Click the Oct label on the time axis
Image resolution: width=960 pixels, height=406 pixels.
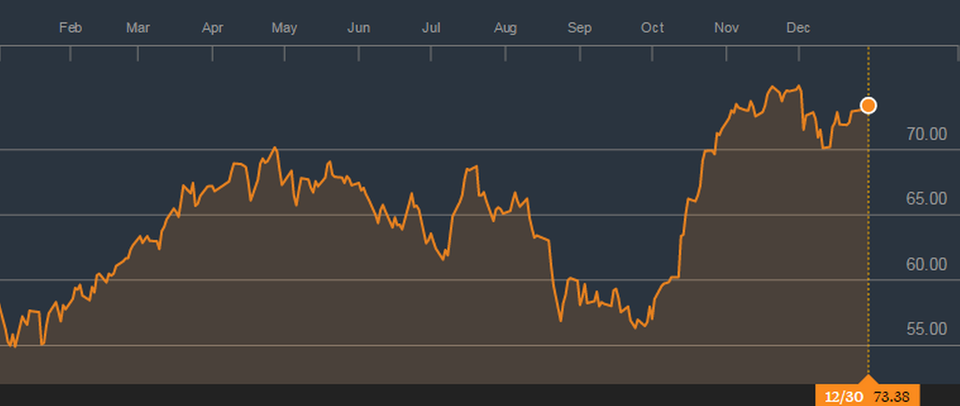pos(652,28)
